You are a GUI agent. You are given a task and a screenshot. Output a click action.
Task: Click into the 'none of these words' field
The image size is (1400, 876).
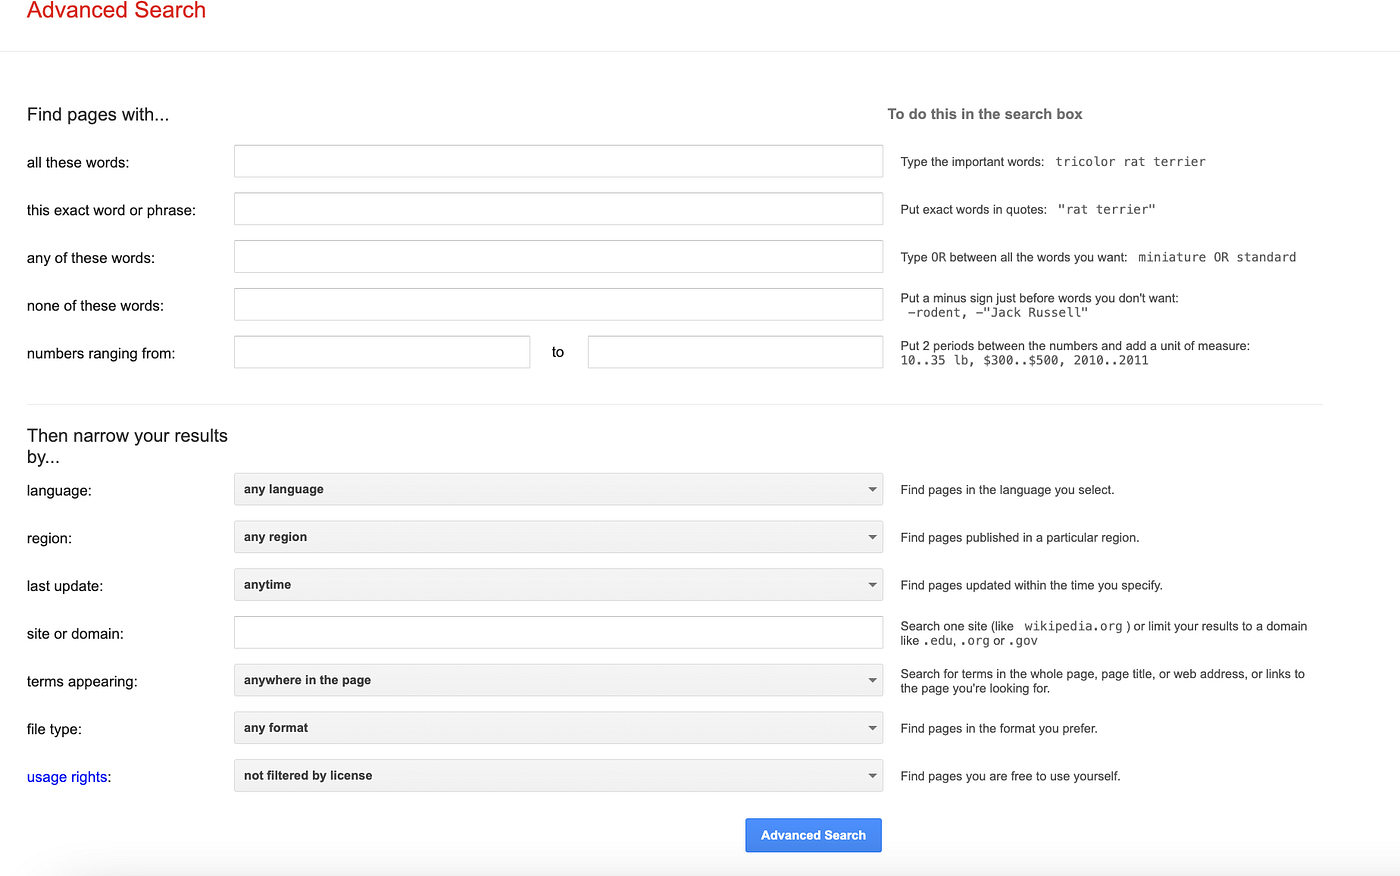pyautogui.click(x=558, y=304)
